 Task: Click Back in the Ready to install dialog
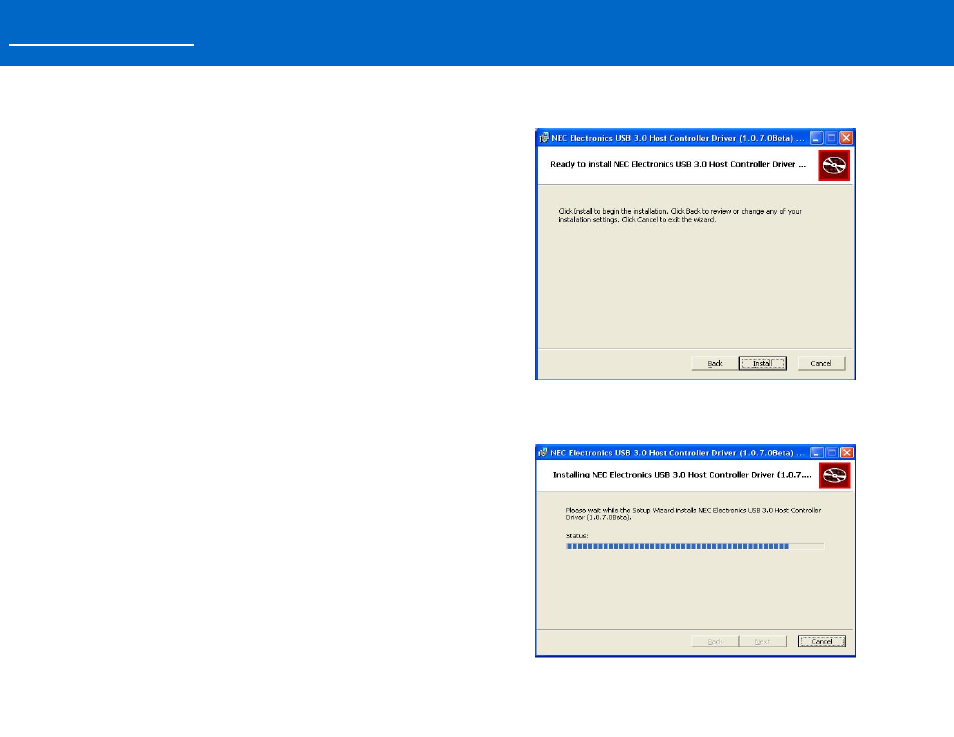pyautogui.click(x=715, y=363)
